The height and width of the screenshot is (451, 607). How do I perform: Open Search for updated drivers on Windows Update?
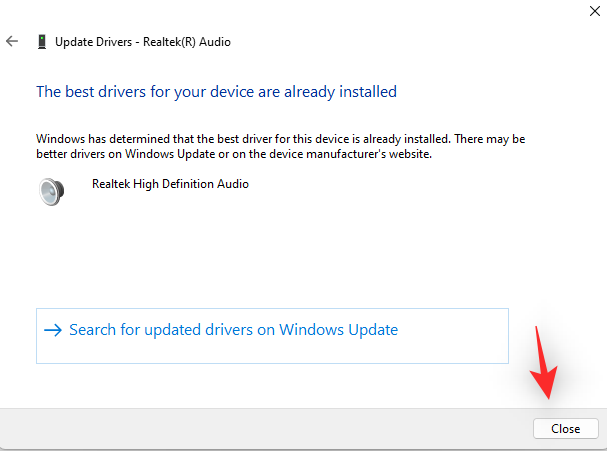tap(233, 330)
